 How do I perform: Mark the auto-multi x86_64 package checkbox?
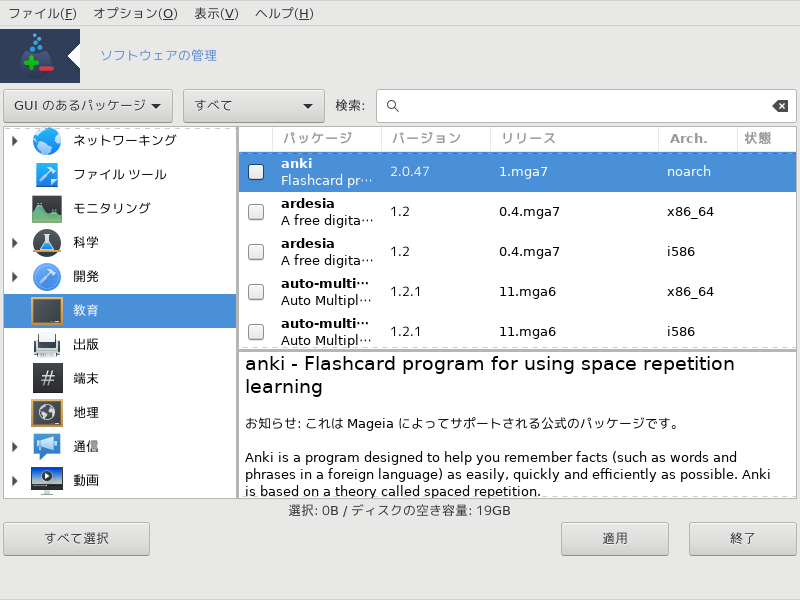point(256,292)
